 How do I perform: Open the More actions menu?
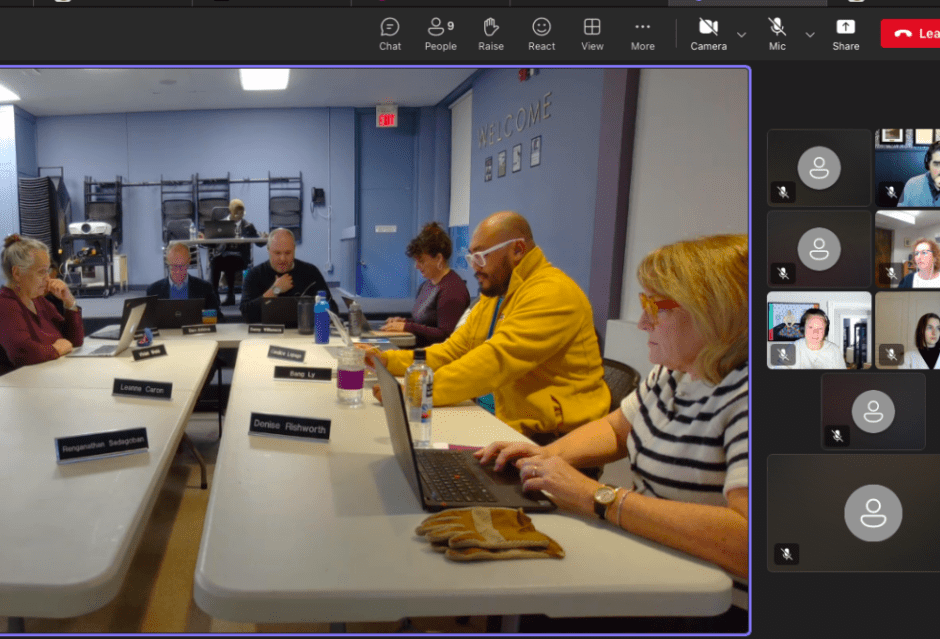(x=642, y=33)
